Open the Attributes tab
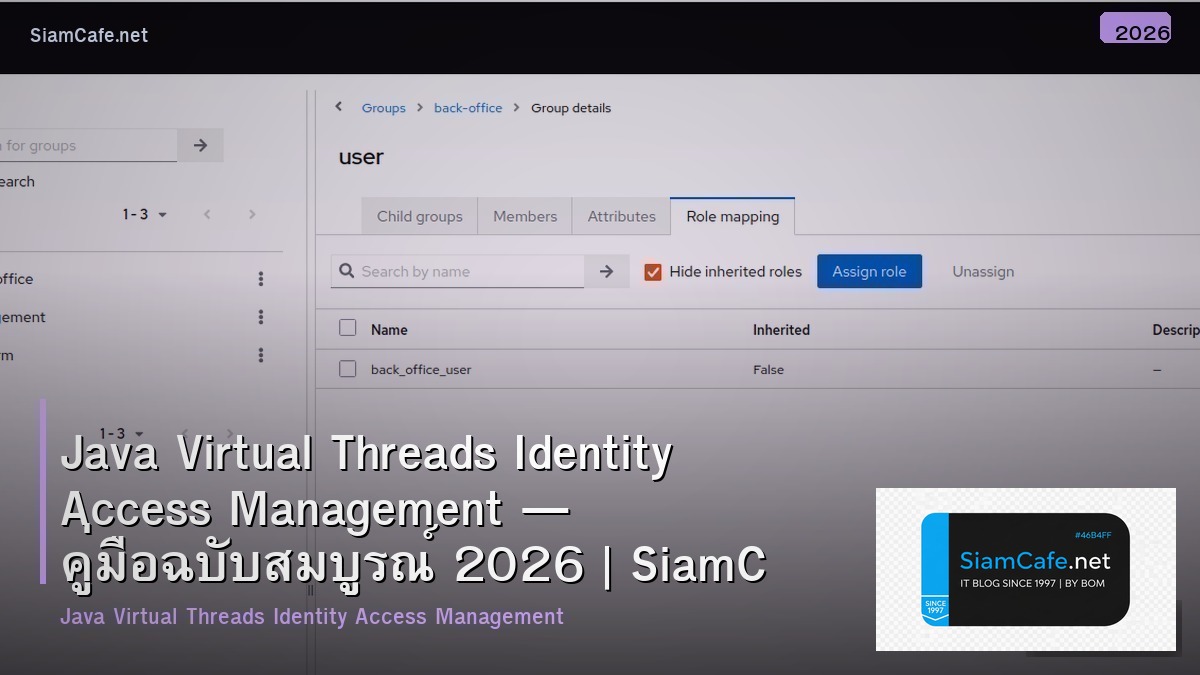1200x675 pixels. 621,216
